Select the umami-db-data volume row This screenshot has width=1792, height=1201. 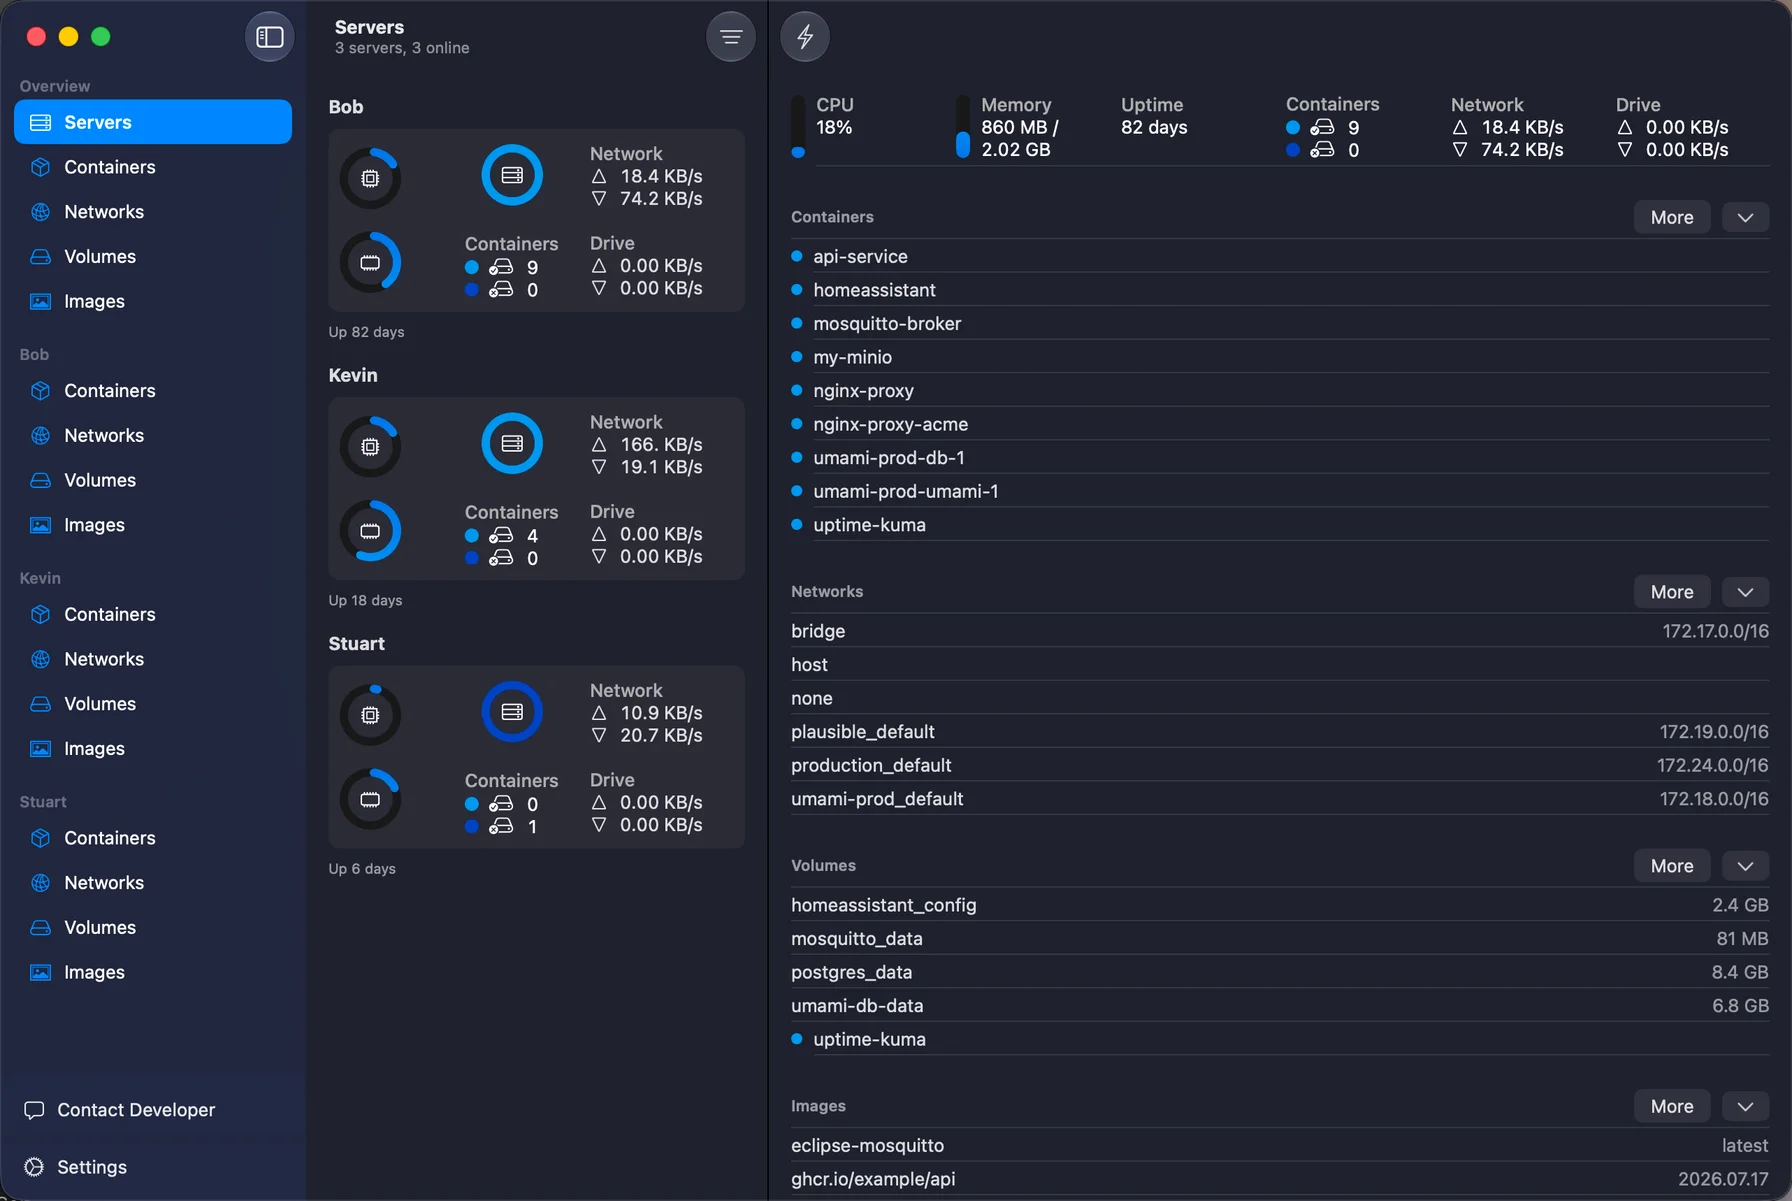1280,1006
